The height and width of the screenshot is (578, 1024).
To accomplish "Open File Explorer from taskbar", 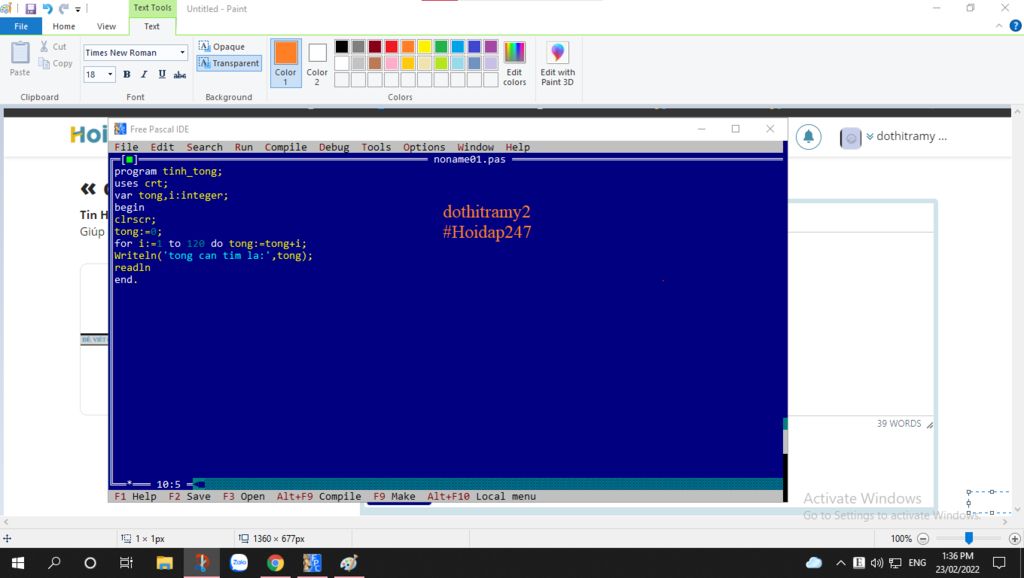I will [x=164, y=563].
